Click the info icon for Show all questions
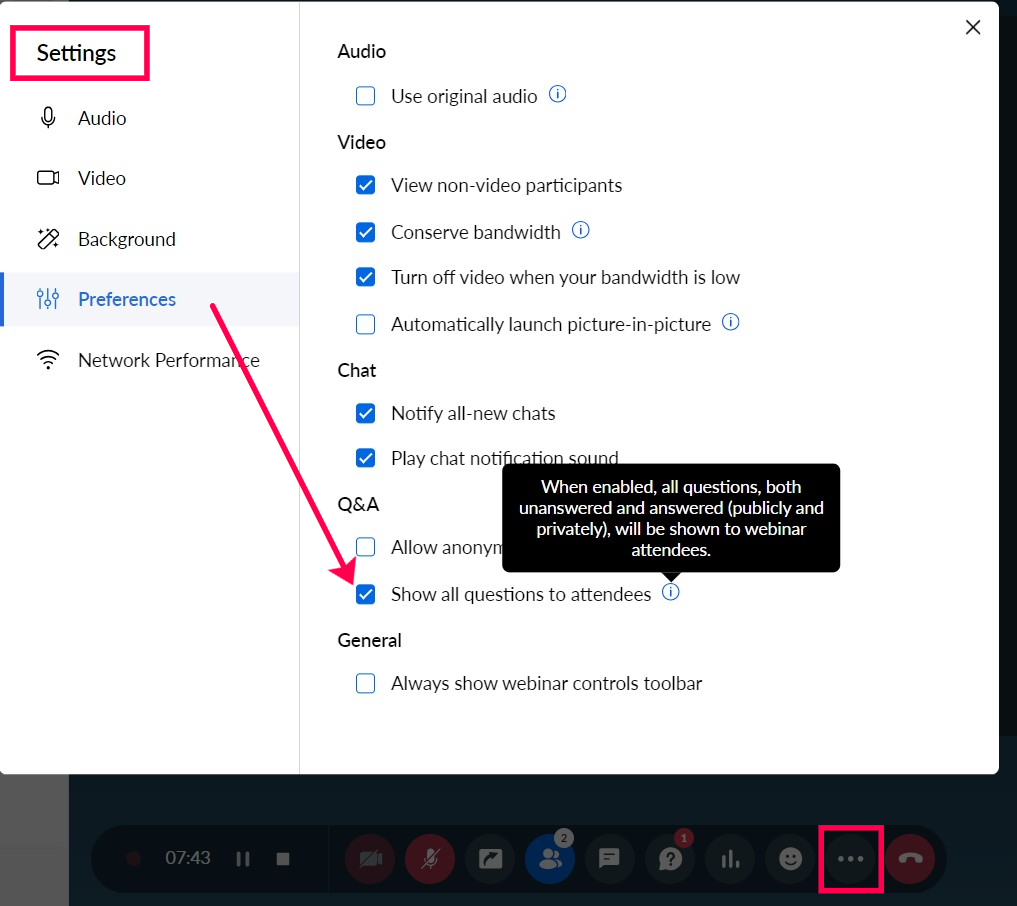Image resolution: width=1017 pixels, height=906 pixels. click(x=671, y=592)
